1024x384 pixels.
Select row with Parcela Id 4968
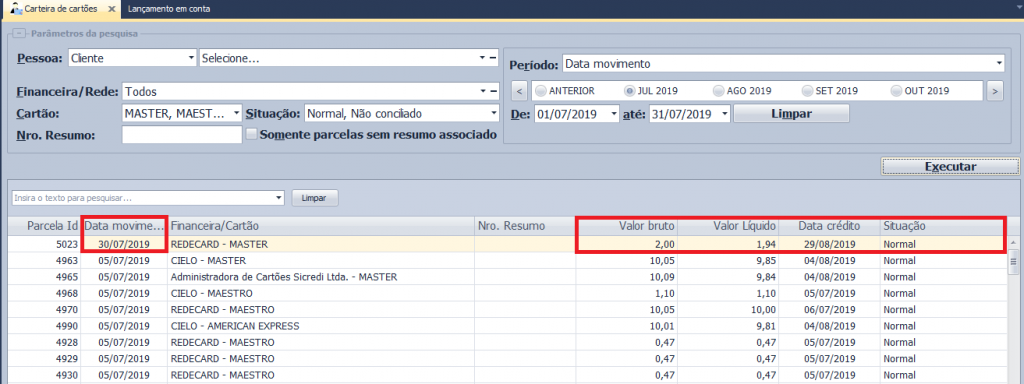pos(507,293)
